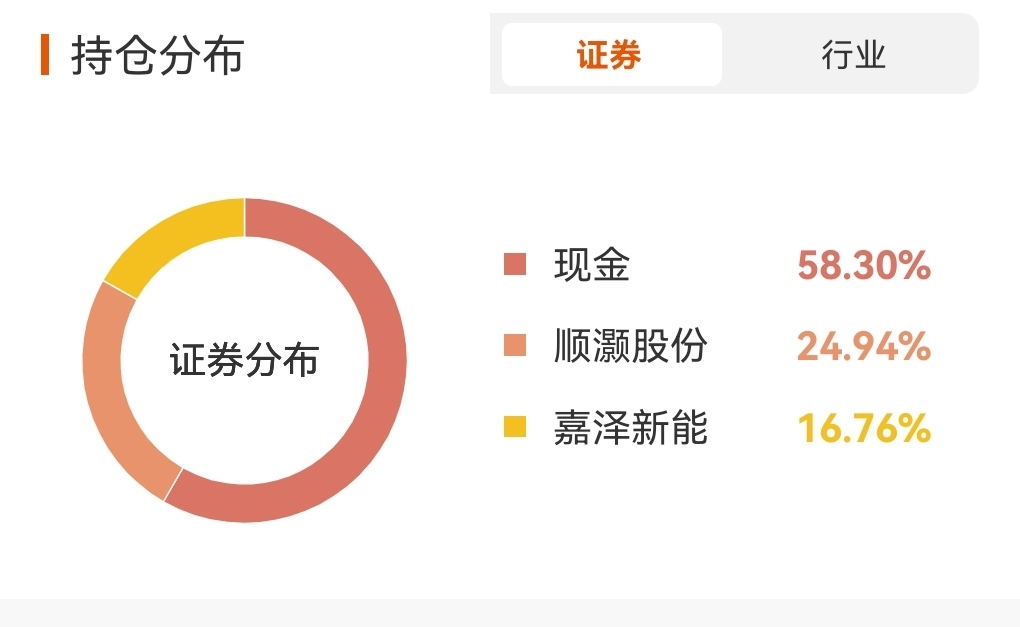Viewport: 1020px width, 627px height.
Task: Select the 嘉泽新能 legend label
Action: click(x=630, y=427)
